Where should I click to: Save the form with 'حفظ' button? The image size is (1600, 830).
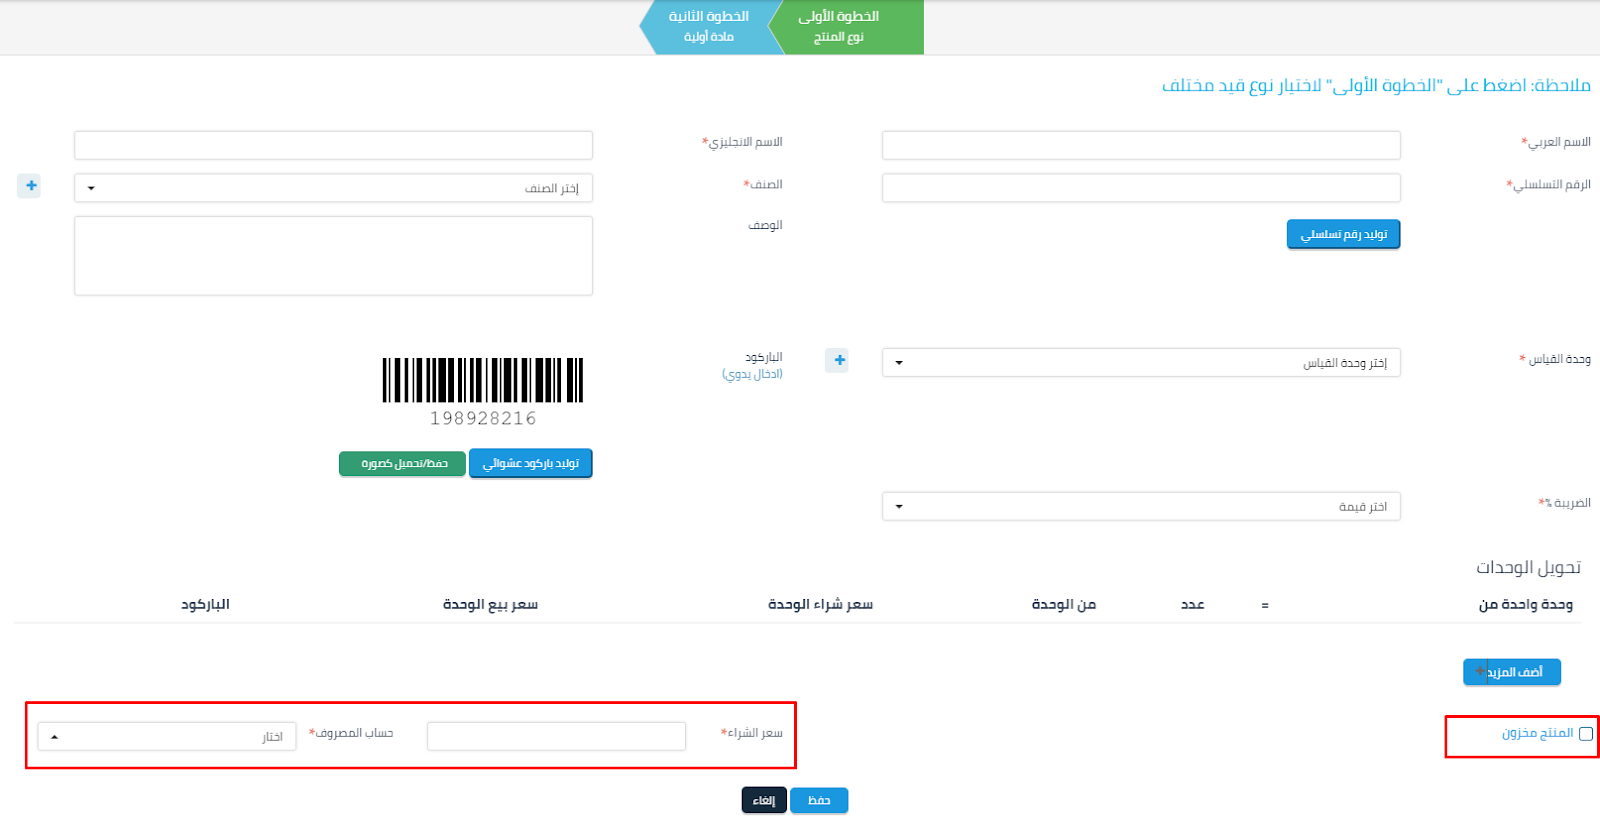pyautogui.click(x=819, y=800)
